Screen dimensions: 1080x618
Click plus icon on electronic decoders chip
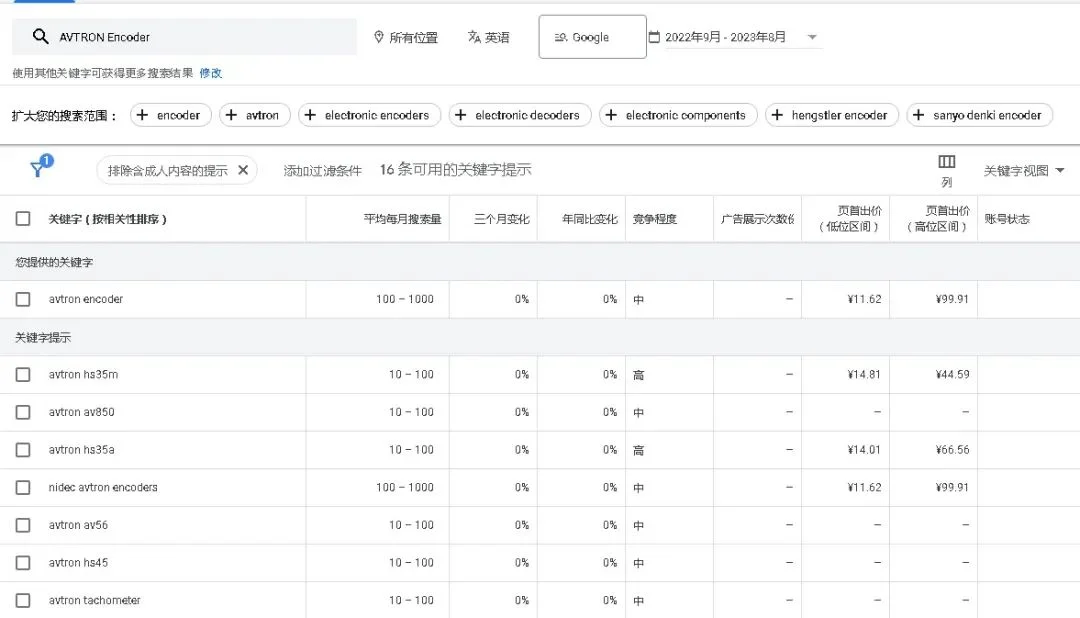click(461, 115)
